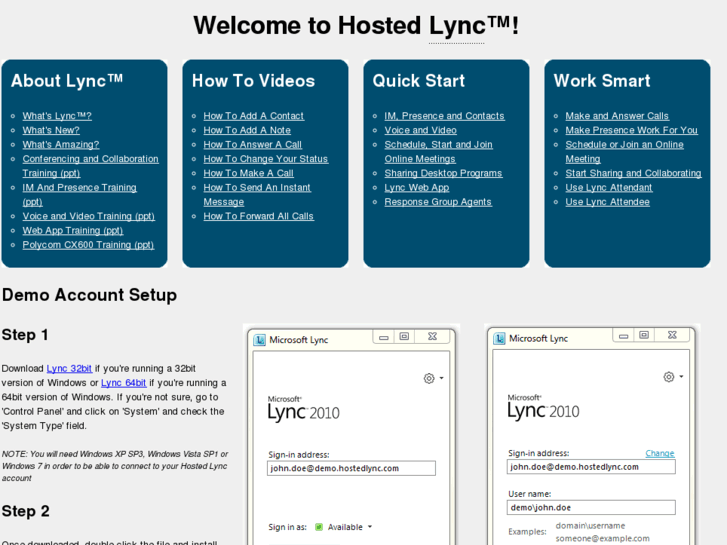Open Conferencing and Collaboration Training (ppt)

(x=90, y=166)
